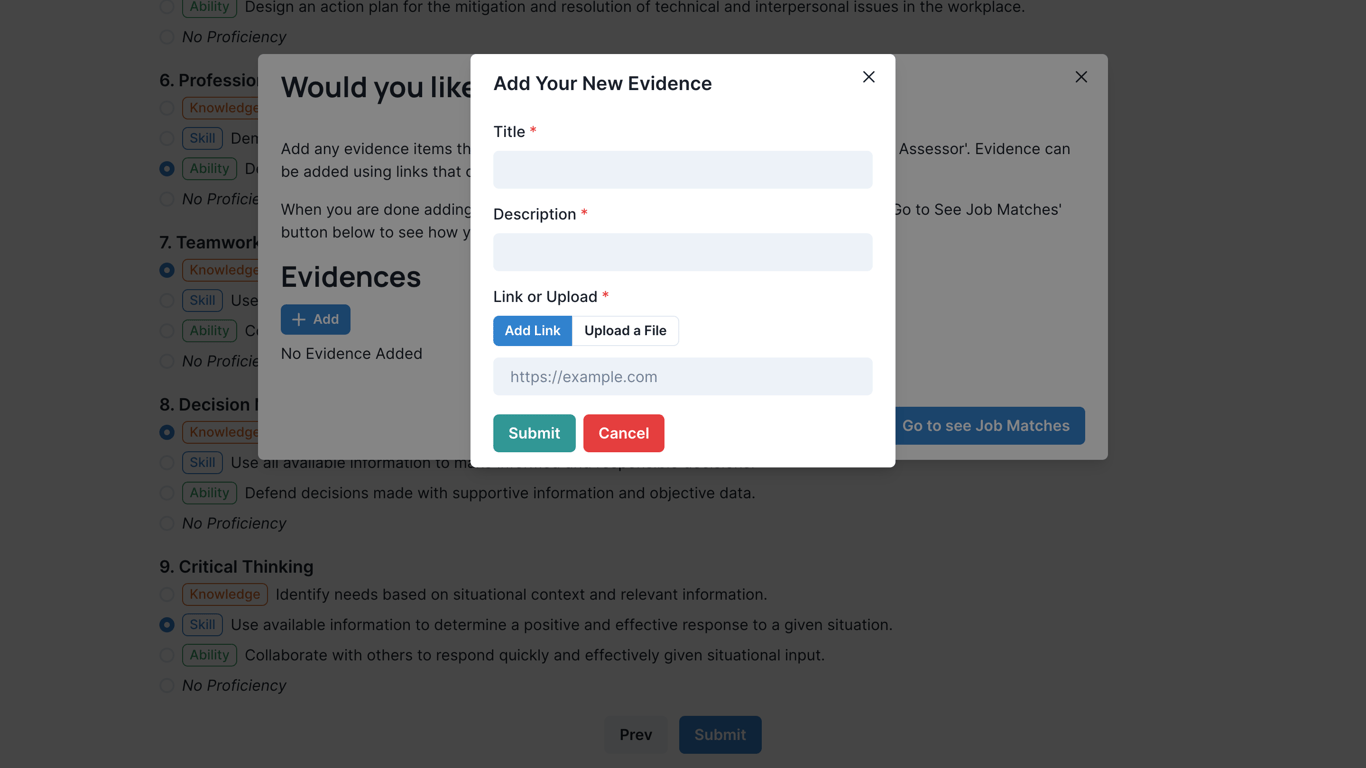Click the bottom page Submit button
Image resolution: width=1366 pixels, height=768 pixels.
[720, 735]
